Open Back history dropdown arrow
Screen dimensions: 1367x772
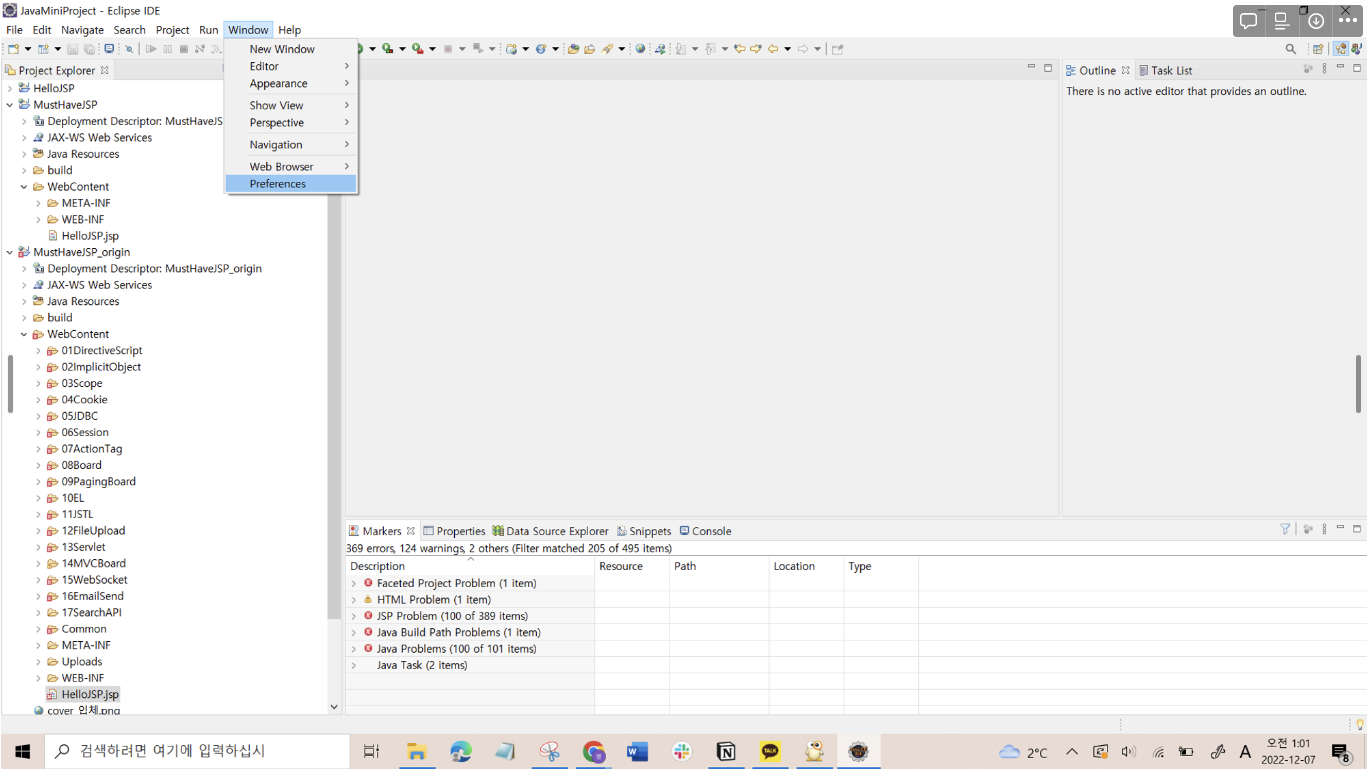pos(788,49)
